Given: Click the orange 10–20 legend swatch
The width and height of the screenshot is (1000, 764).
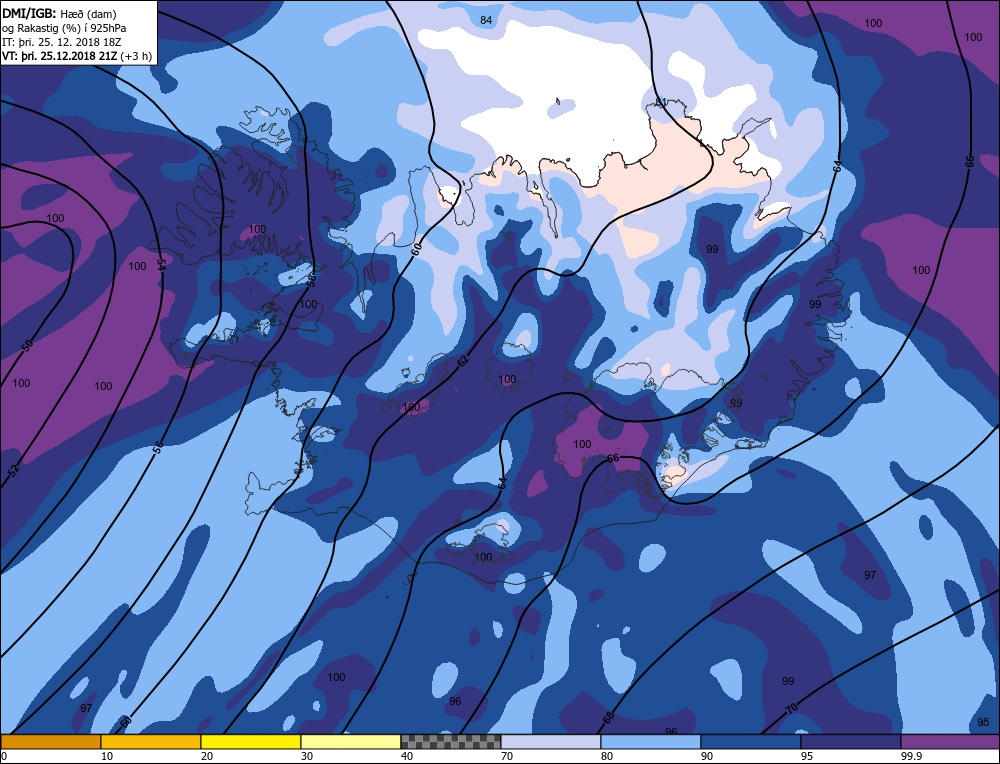Looking at the screenshot, I should 151,742.
